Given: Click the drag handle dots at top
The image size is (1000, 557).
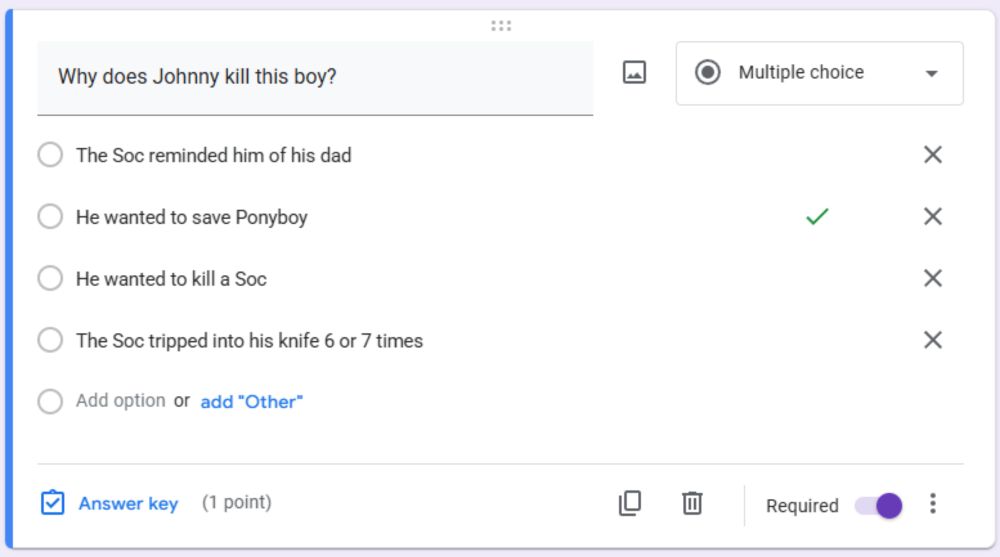Looking at the screenshot, I should 501,26.
